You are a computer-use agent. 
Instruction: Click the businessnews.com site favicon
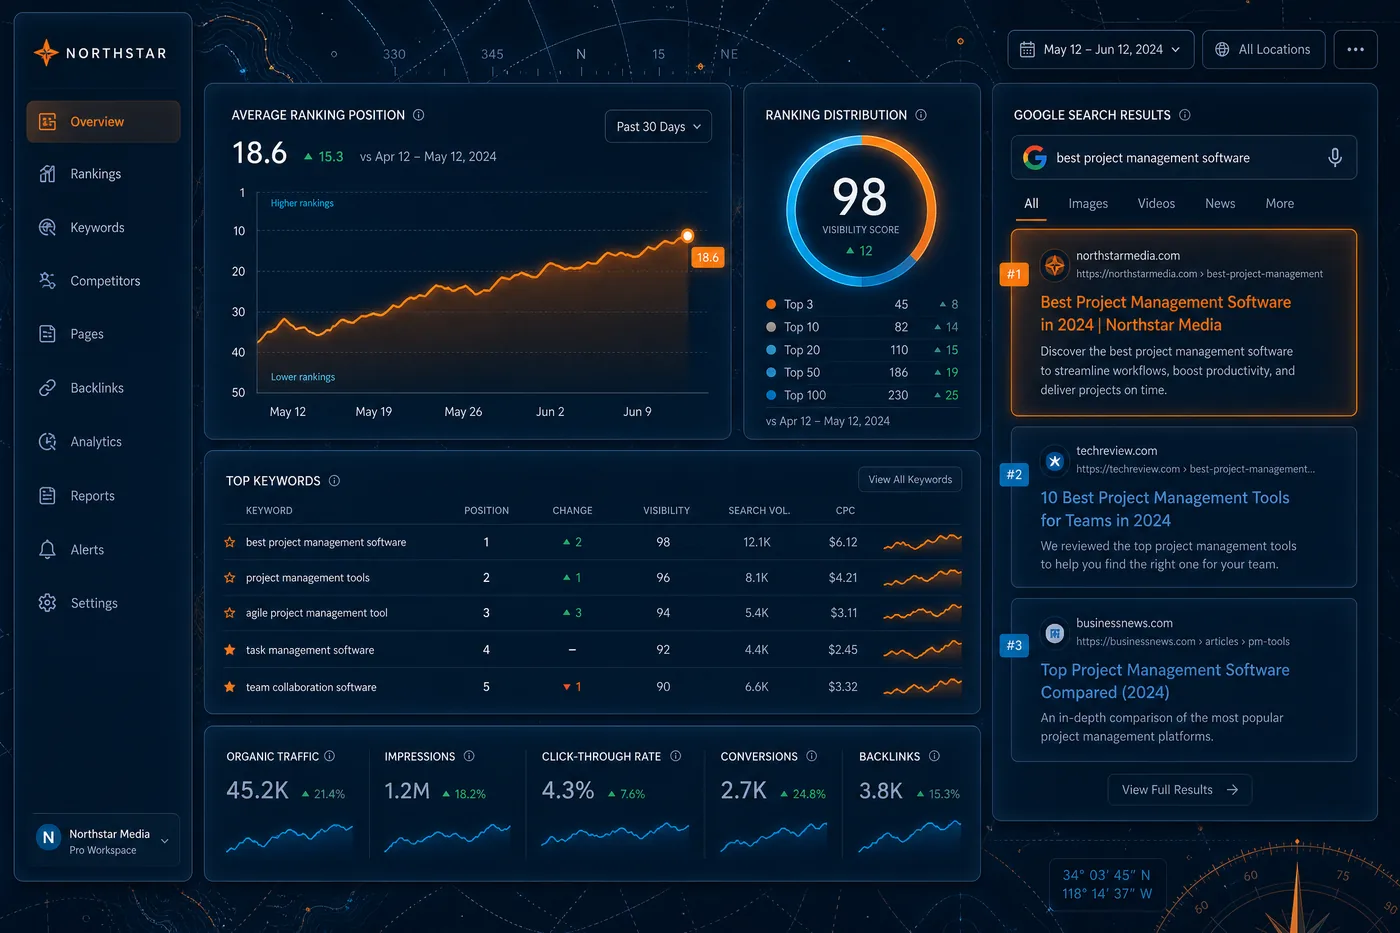point(1054,633)
